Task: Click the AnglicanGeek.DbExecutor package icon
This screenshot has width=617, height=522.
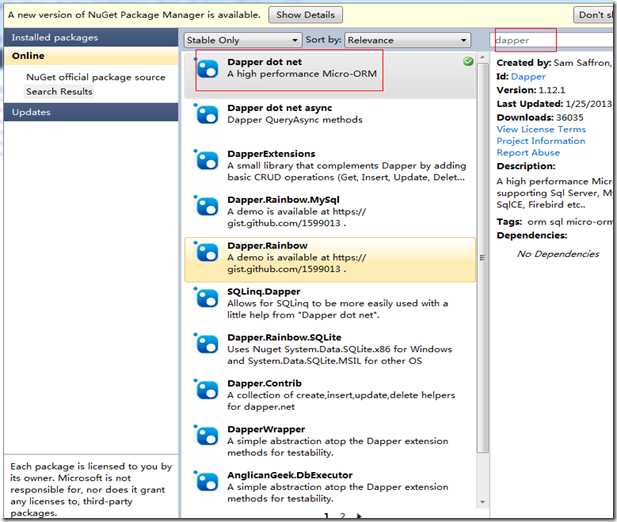Action: pos(207,481)
